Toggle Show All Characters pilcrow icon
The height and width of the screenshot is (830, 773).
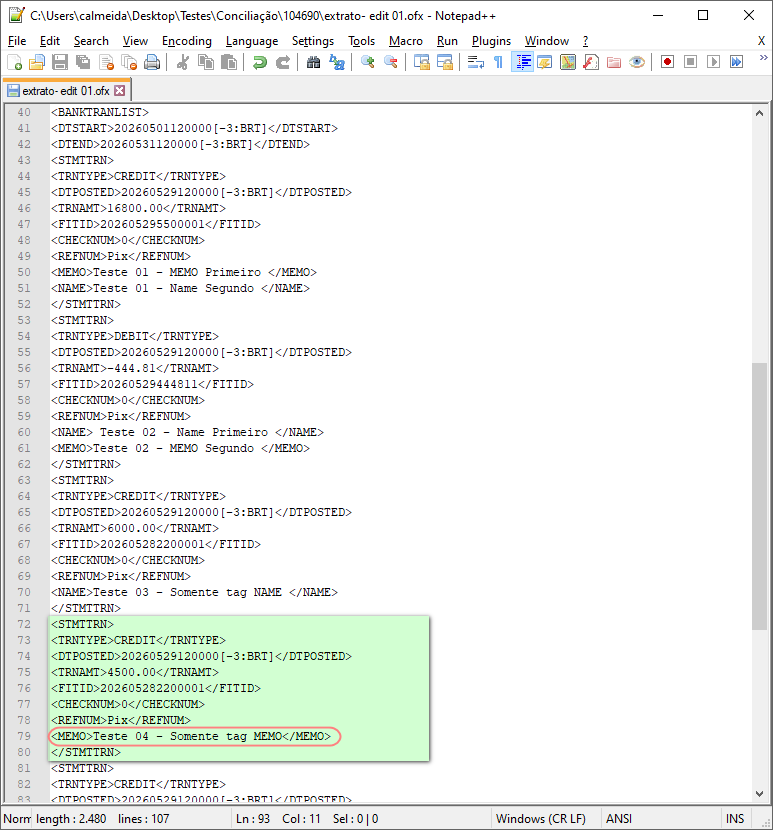498,62
